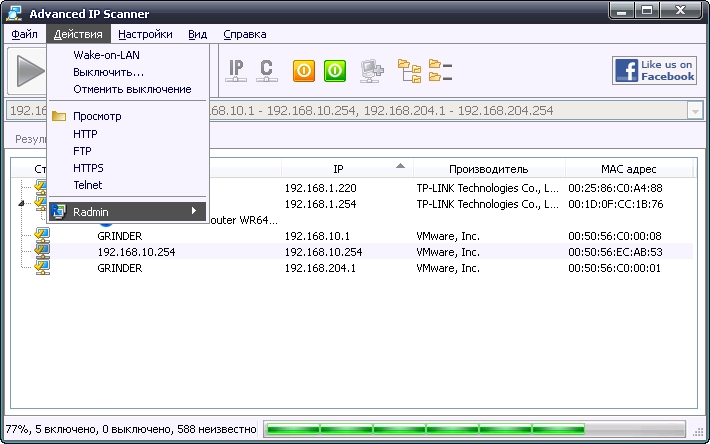The image size is (710, 444).
Task: Choose Wake-on-LAN from the menu
Action: pyautogui.click(x=127, y=55)
